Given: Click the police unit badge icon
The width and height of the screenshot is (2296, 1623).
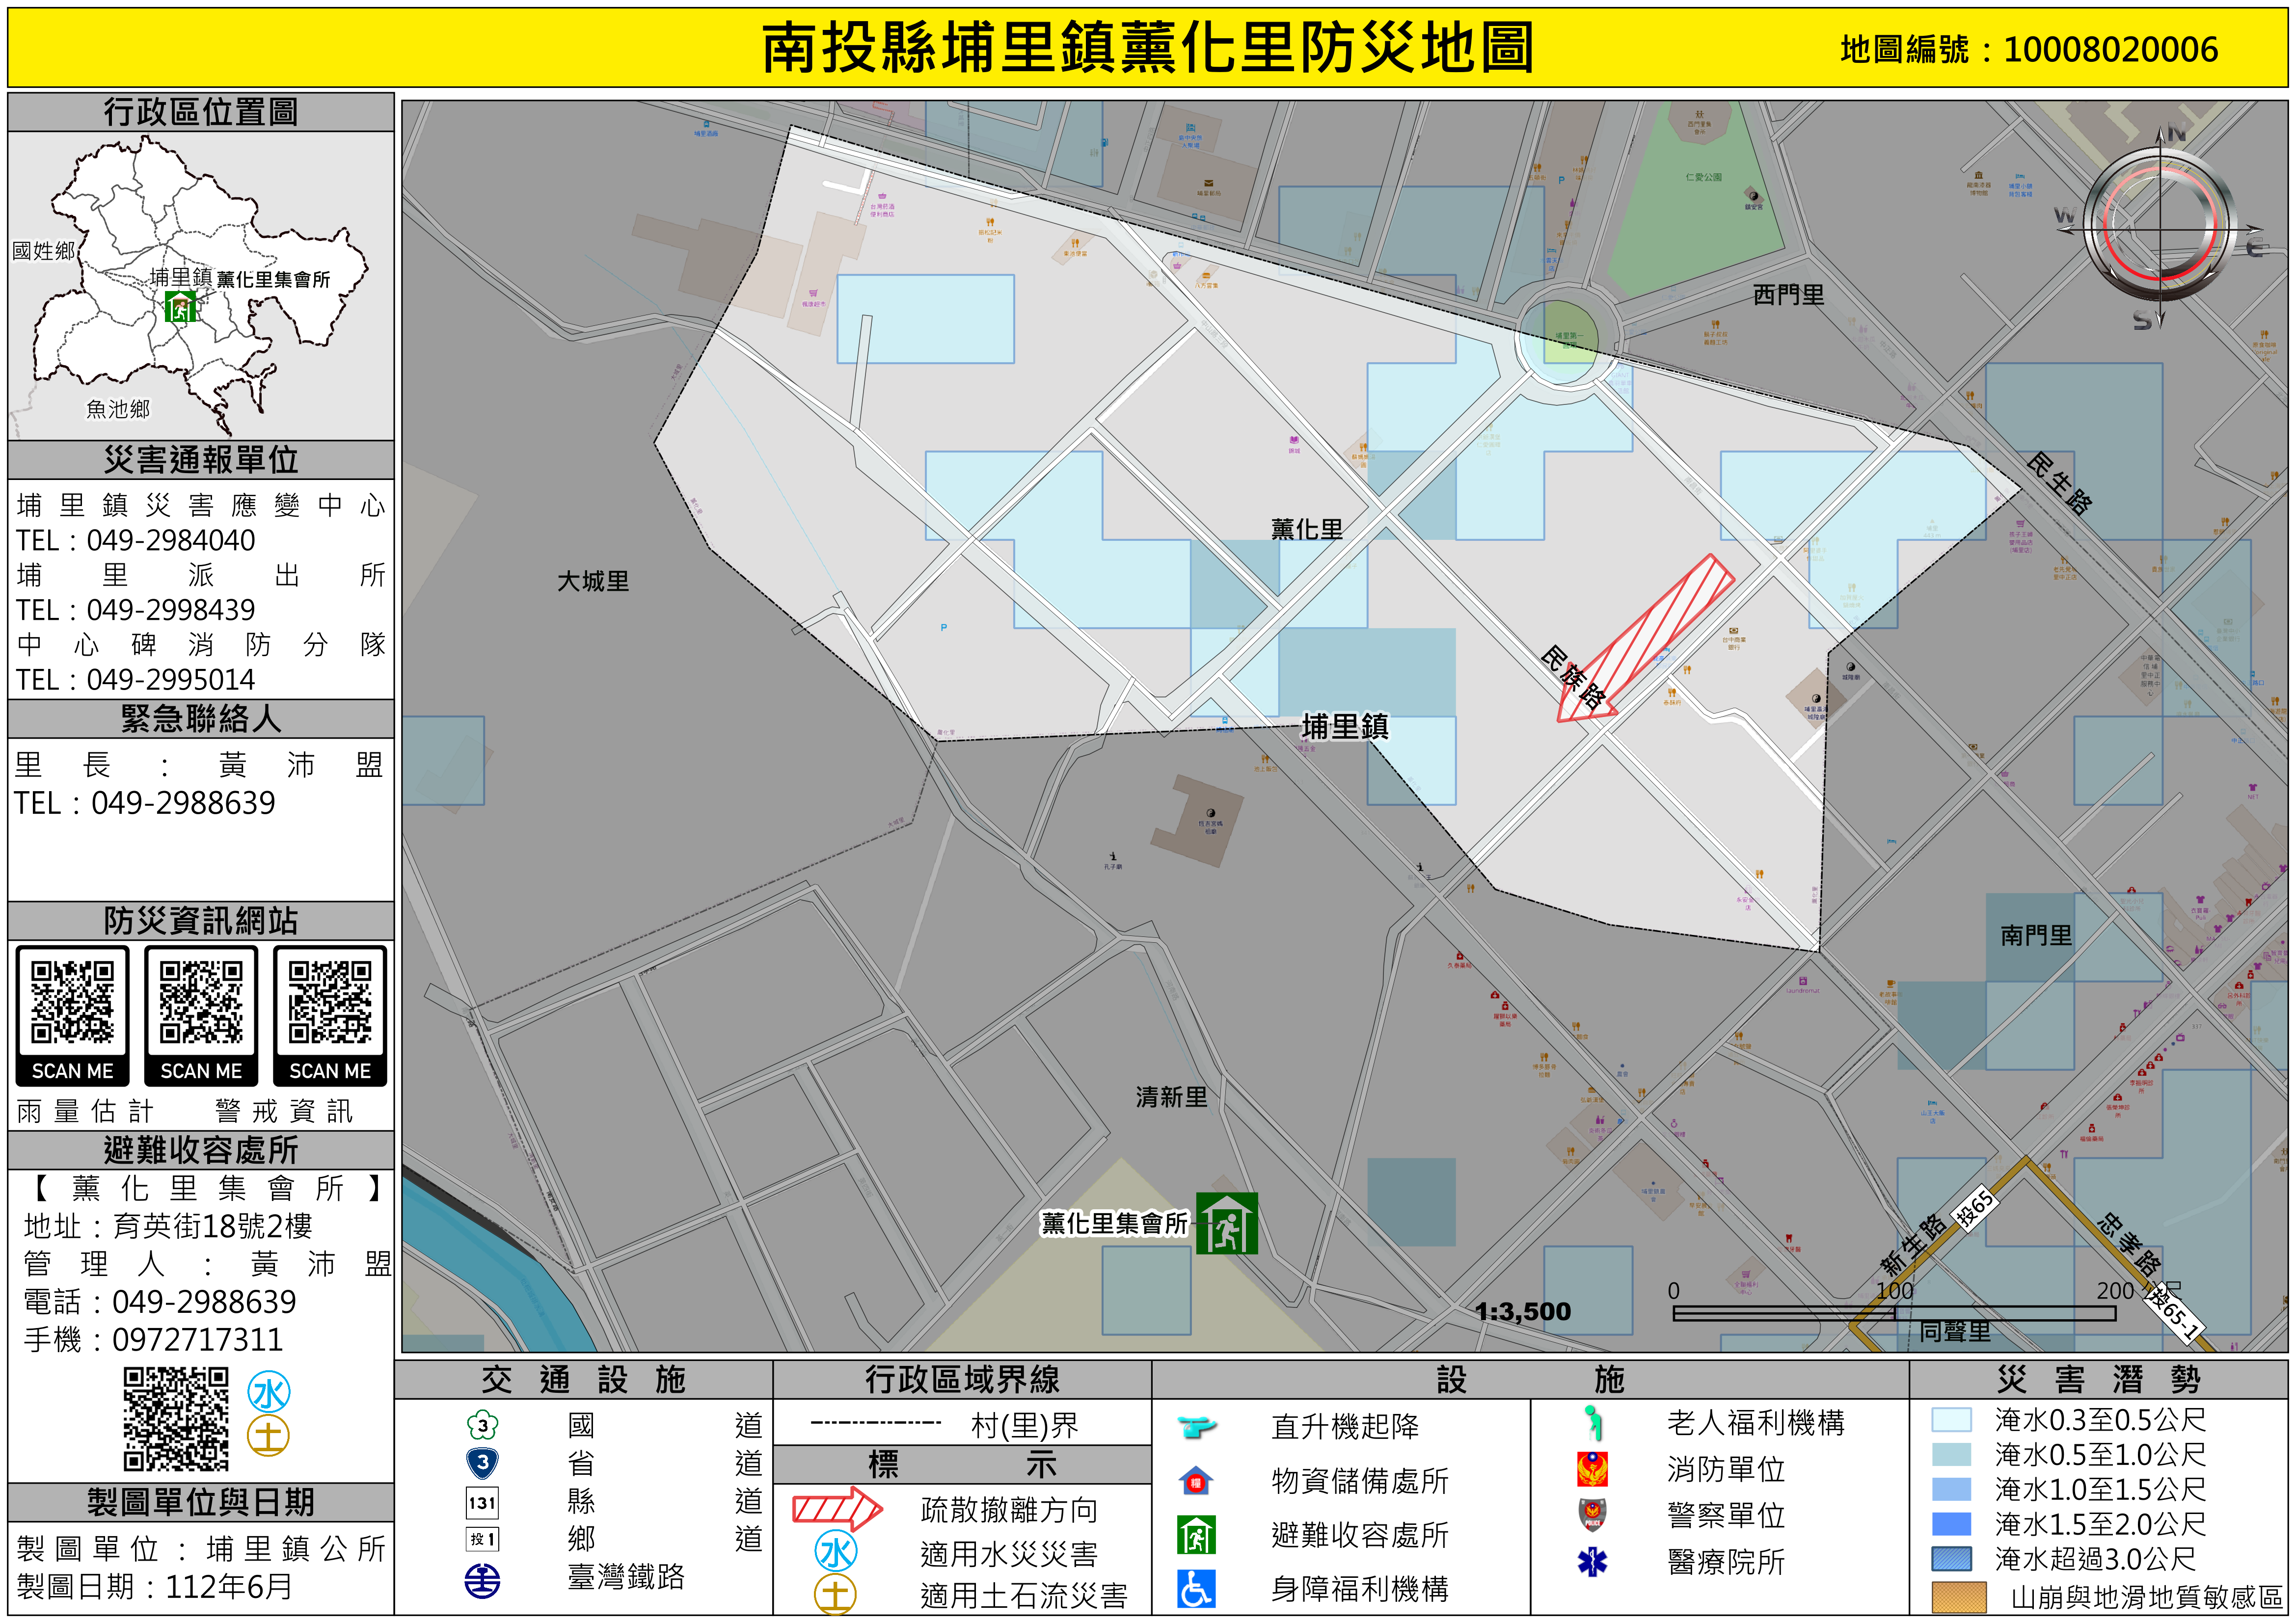Looking at the screenshot, I should point(1592,1515).
